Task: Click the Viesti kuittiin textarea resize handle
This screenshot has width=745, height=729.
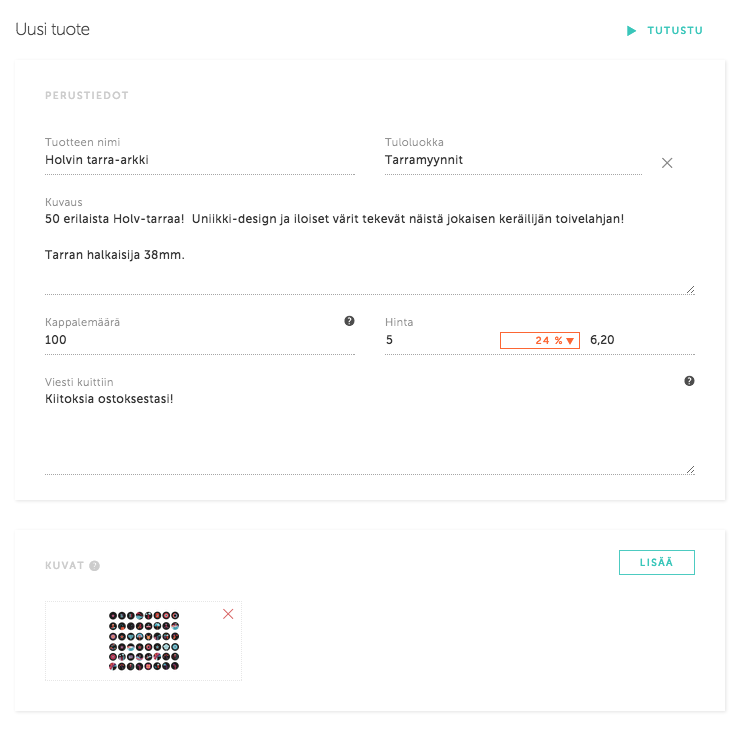Action: [x=690, y=470]
